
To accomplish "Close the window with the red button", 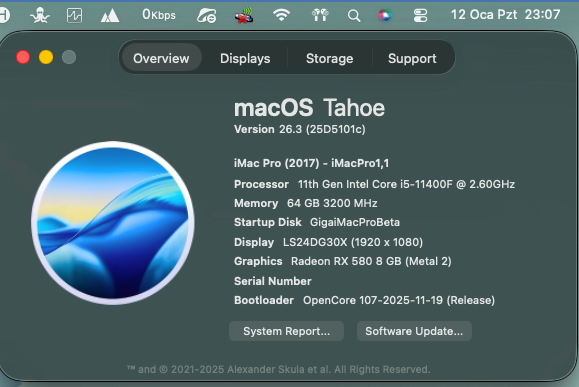I will [x=23, y=57].
